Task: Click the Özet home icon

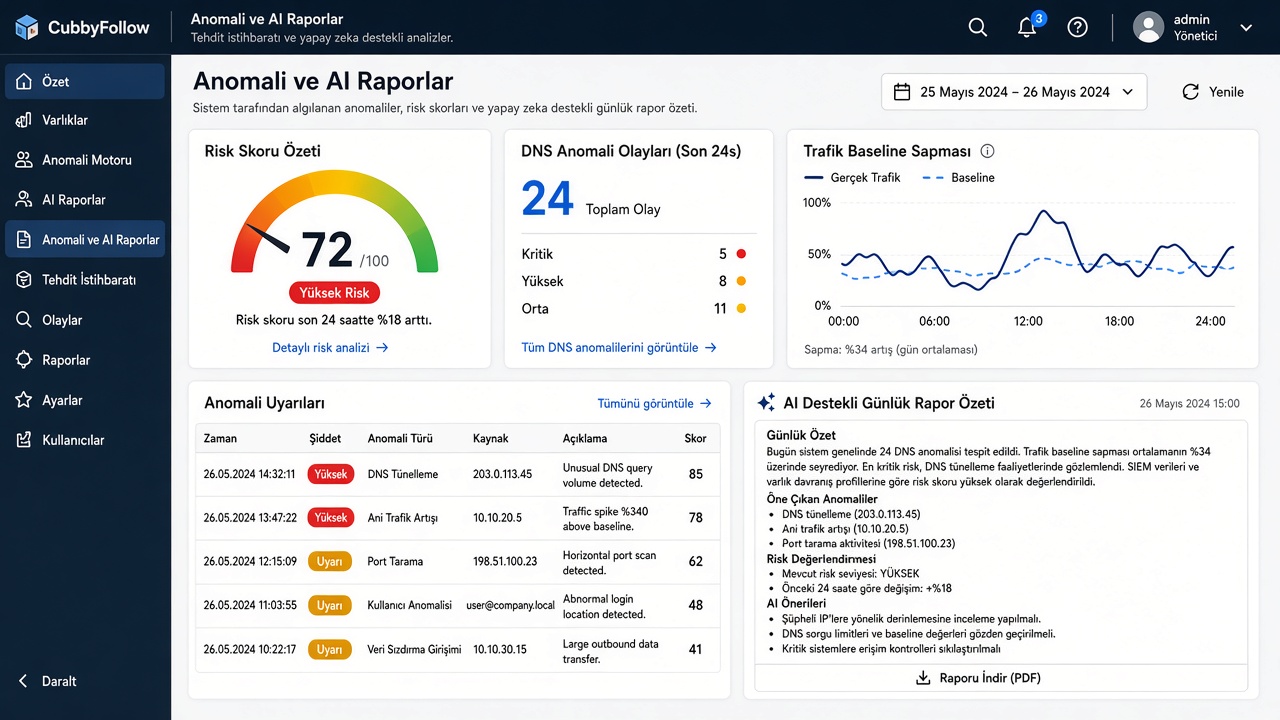Action: [x=24, y=82]
